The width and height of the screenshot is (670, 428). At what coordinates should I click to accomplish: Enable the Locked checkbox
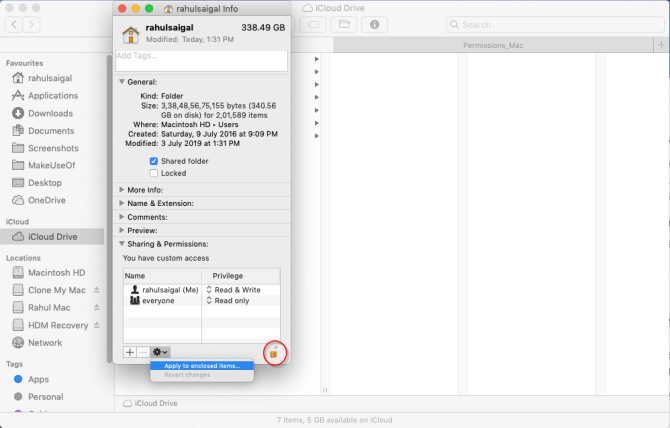tap(154, 173)
